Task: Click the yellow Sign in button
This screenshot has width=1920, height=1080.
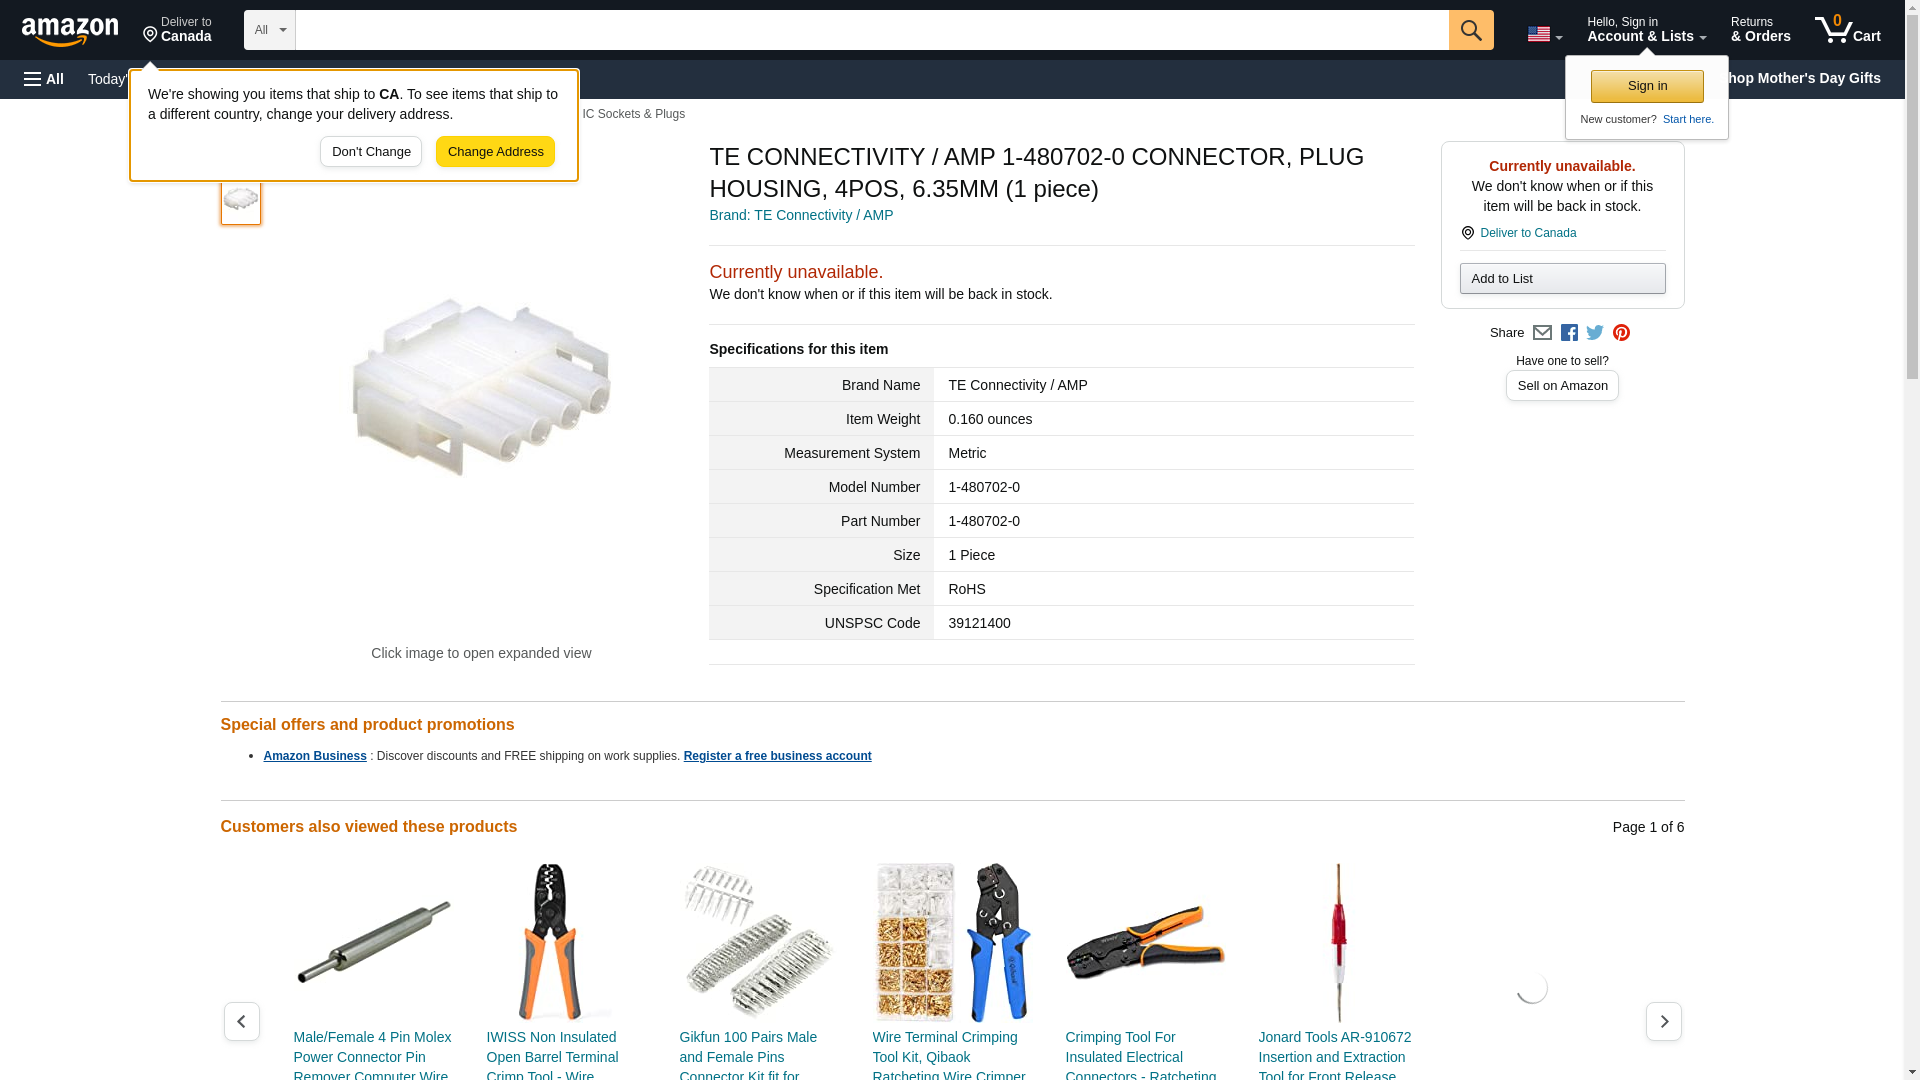Action: (x=1647, y=86)
